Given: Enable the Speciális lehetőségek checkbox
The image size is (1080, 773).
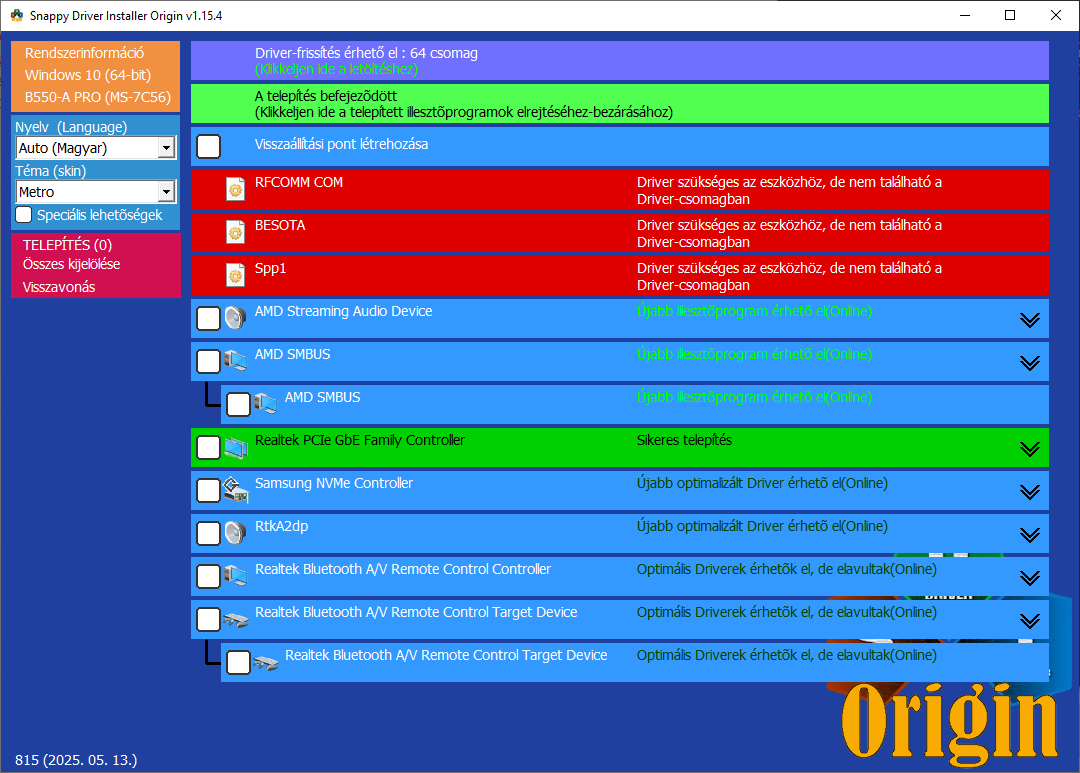Looking at the screenshot, I should (x=24, y=215).
